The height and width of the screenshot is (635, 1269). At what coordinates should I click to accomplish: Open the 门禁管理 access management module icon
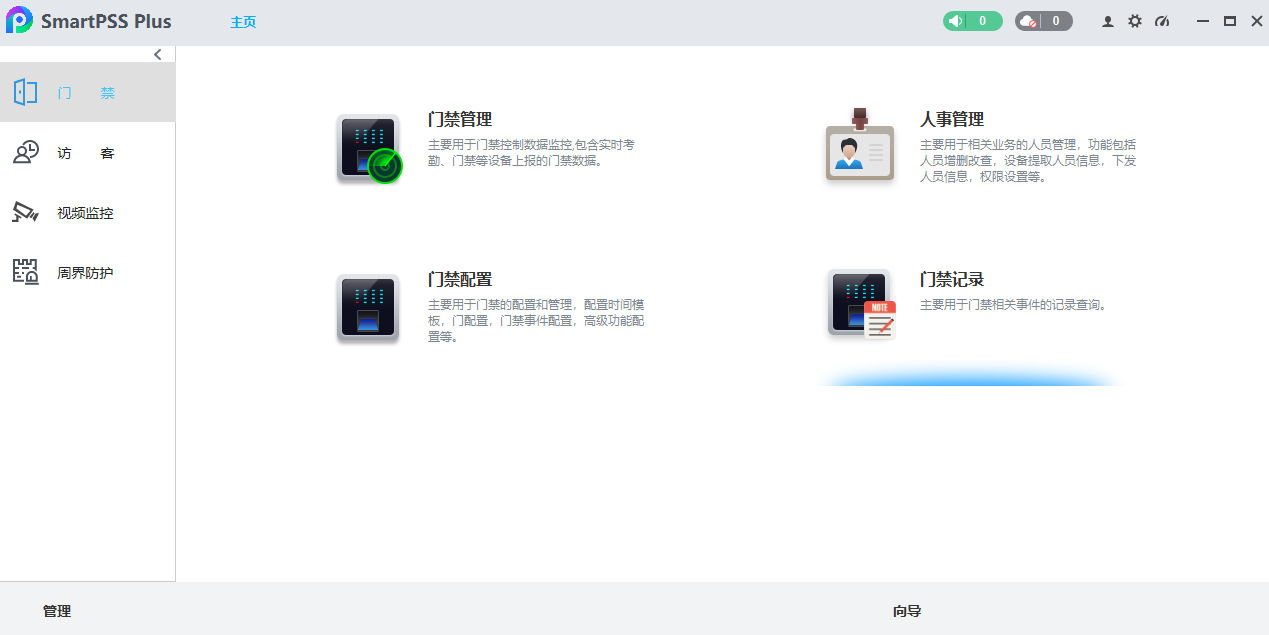pyautogui.click(x=368, y=148)
